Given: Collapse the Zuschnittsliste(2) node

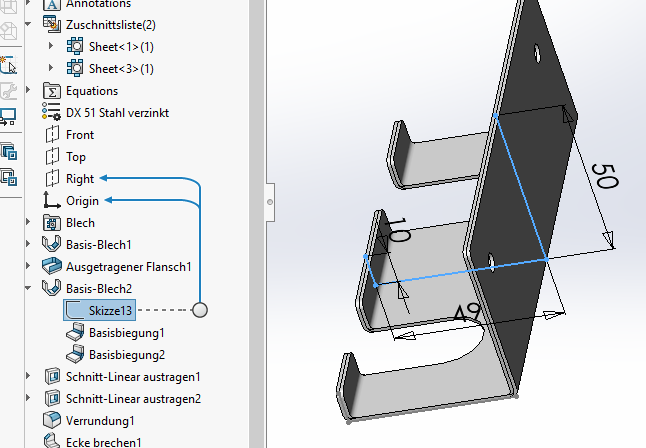Looking at the screenshot, I should pos(28,24).
